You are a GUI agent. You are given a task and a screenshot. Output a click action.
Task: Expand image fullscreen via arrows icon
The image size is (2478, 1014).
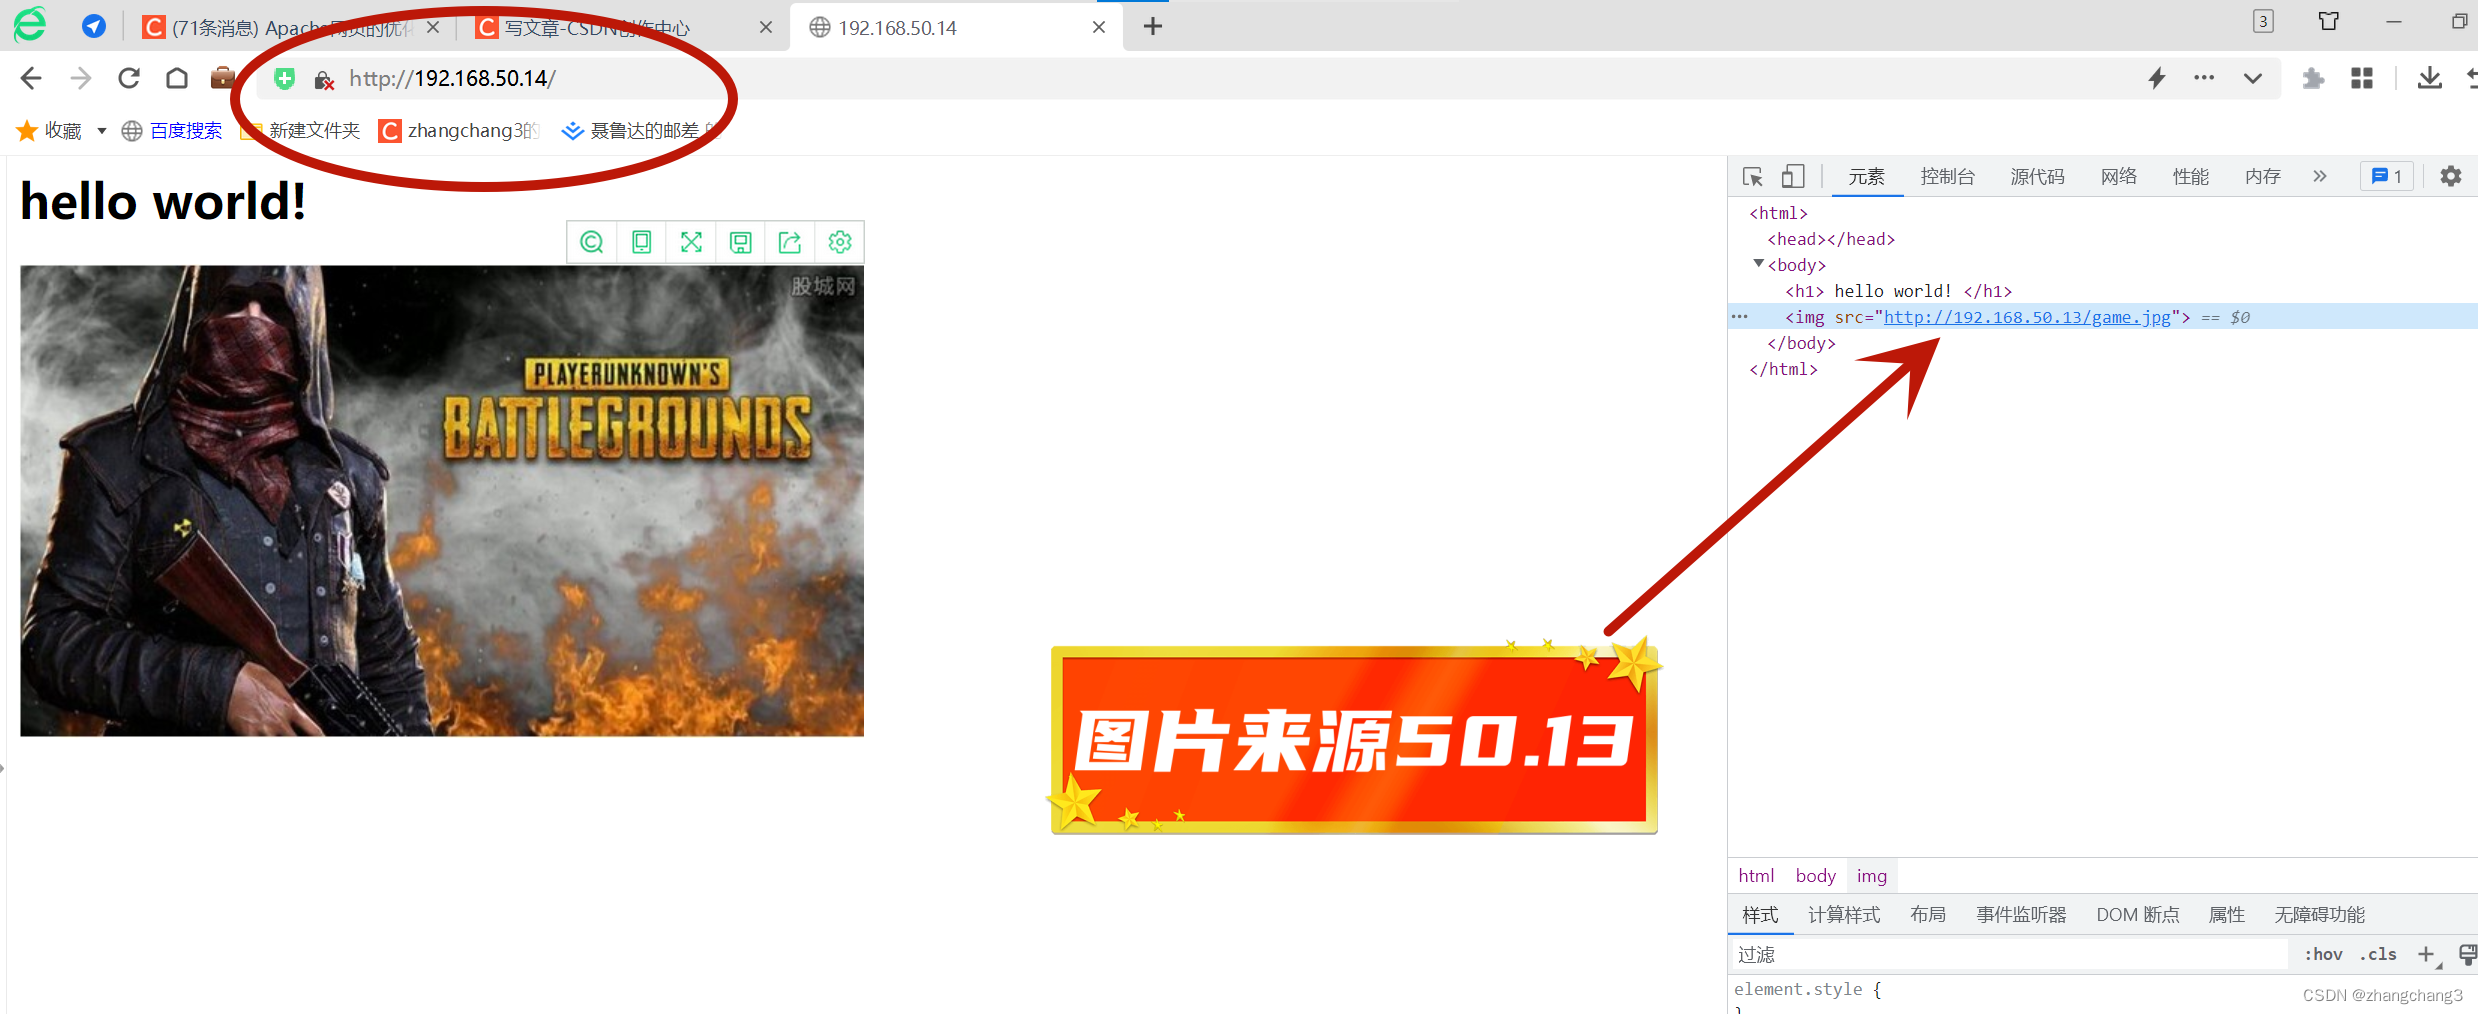click(691, 242)
